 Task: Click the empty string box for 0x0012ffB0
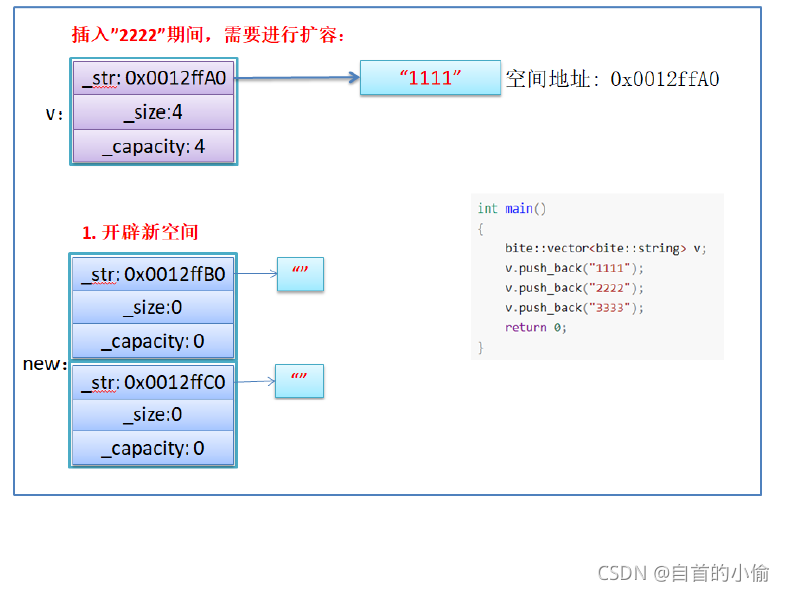click(x=300, y=274)
